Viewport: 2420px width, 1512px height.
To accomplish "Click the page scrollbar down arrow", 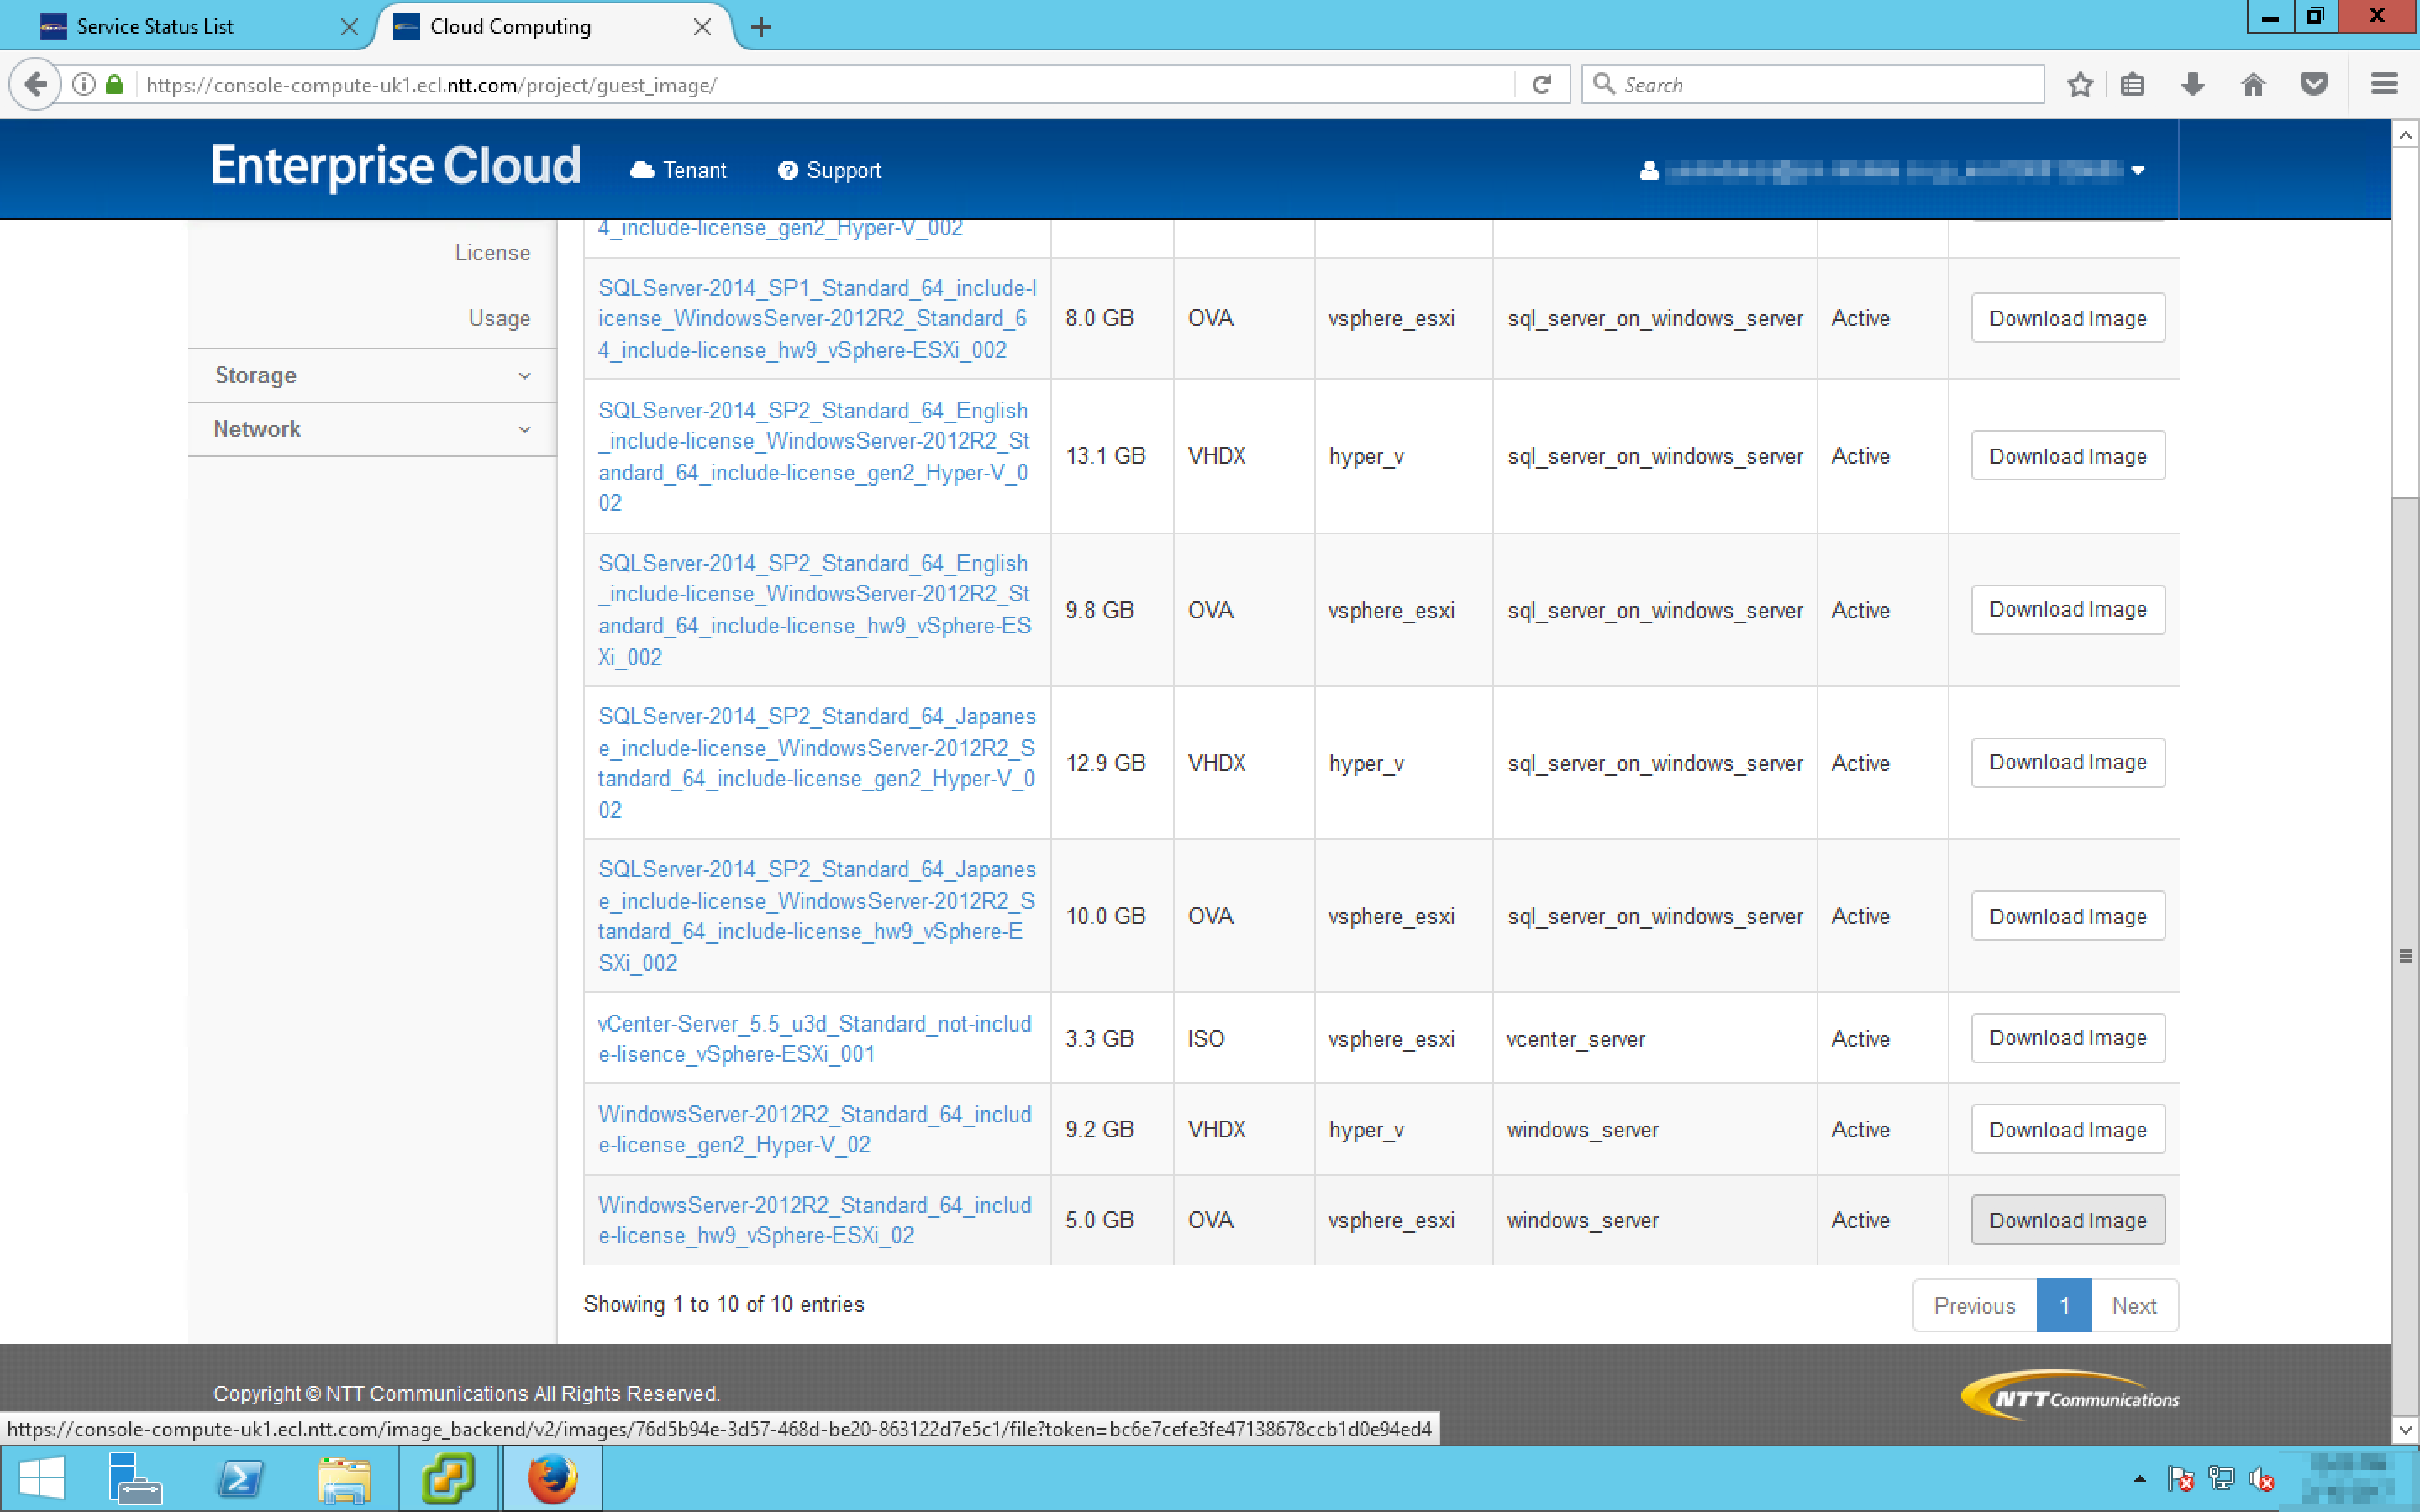I will tap(2405, 1430).
